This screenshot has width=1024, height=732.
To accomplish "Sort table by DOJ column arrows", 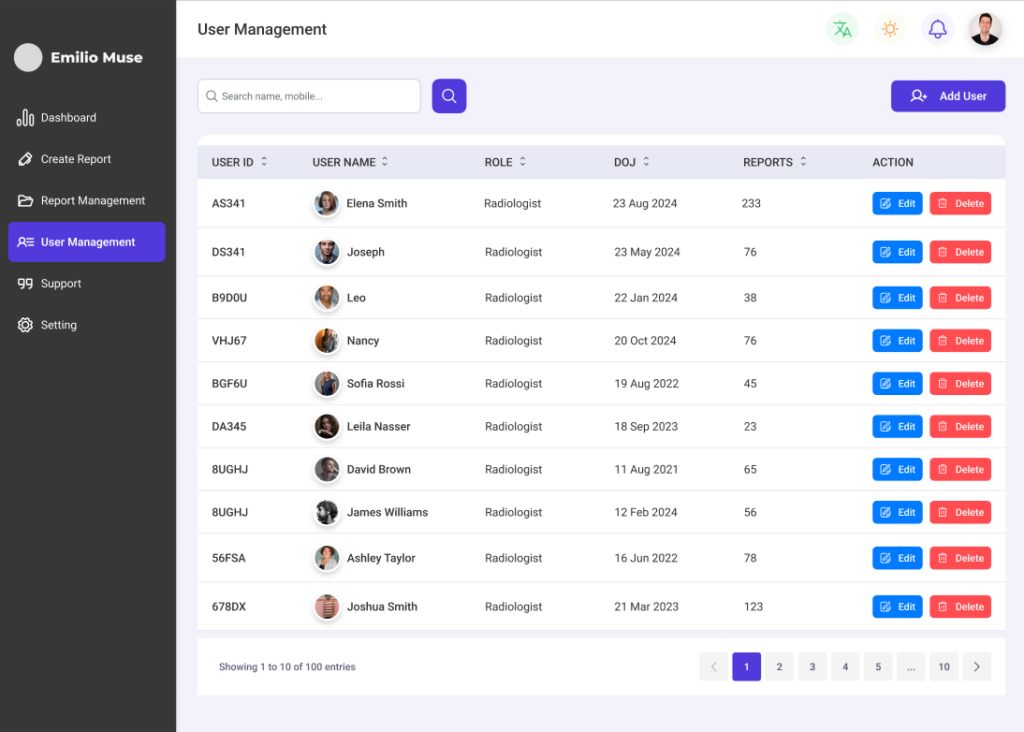I will pos(646,162).
